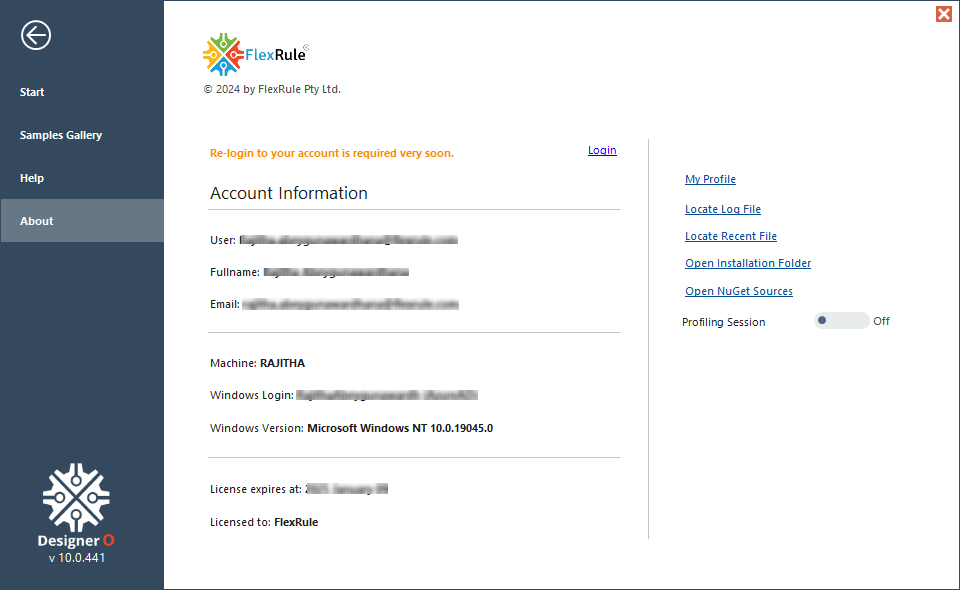Click the 'License expires at:' row
Image resolution: width=961 pixels, height=591 pixels.
pyautogui.click(x=299, y=489)
